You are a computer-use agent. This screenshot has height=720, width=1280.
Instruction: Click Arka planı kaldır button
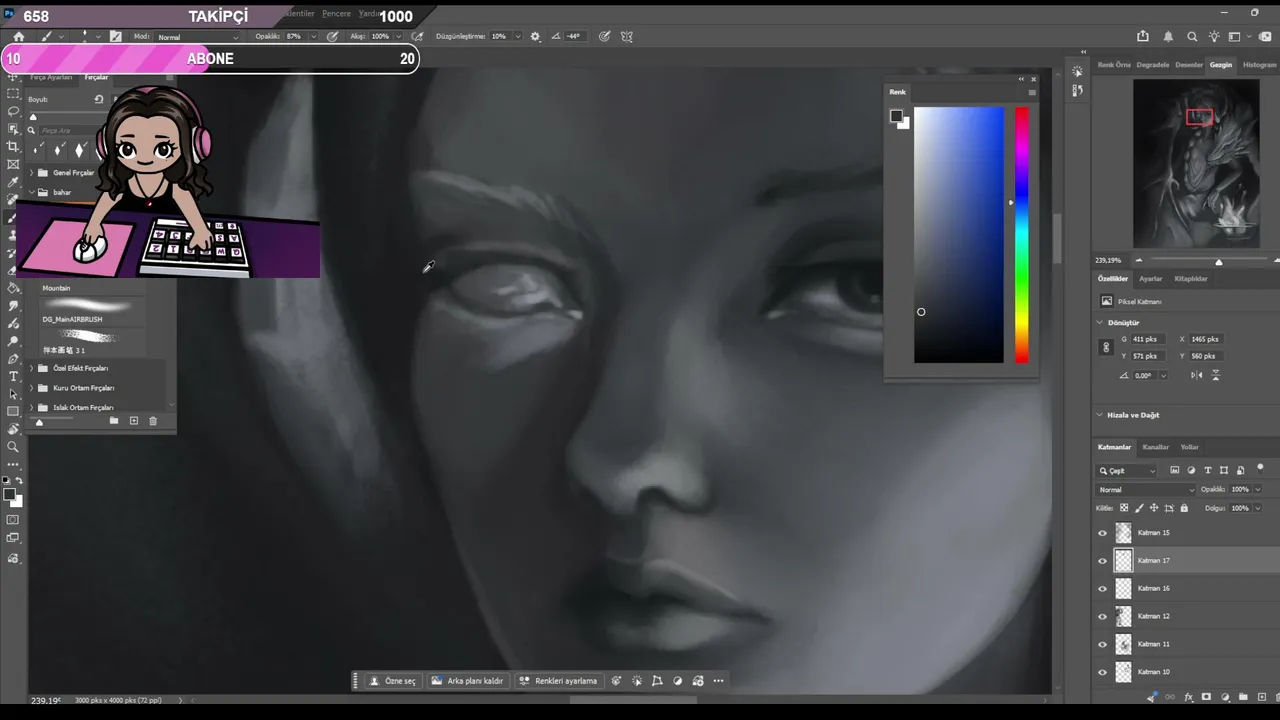(x=467, y=681)
